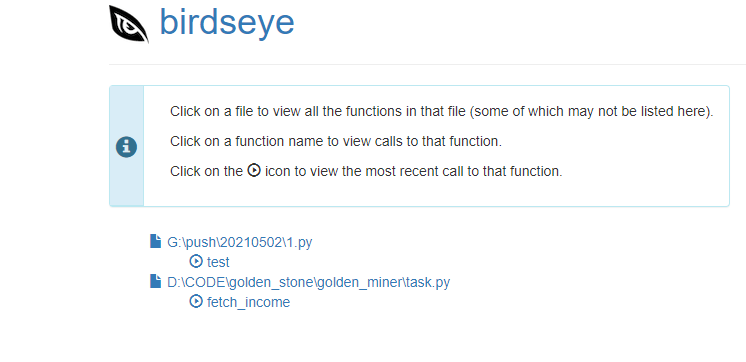
Task: Click the light blue strip of info box
Action: 127,146
